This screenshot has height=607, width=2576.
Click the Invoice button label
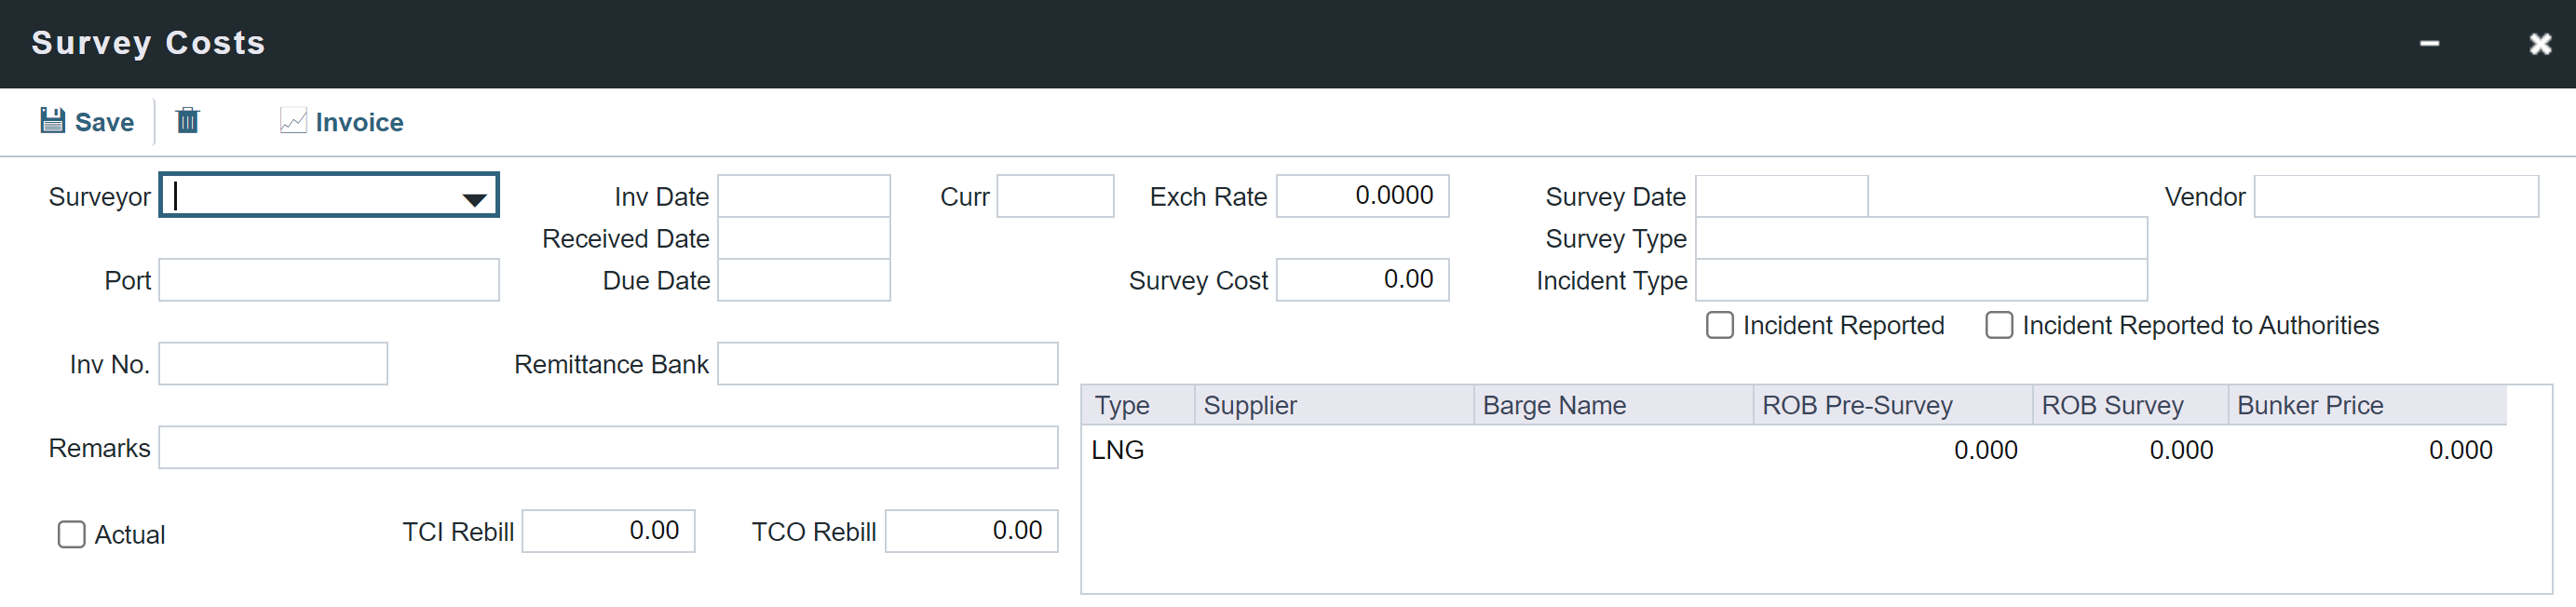pos(359,122)
